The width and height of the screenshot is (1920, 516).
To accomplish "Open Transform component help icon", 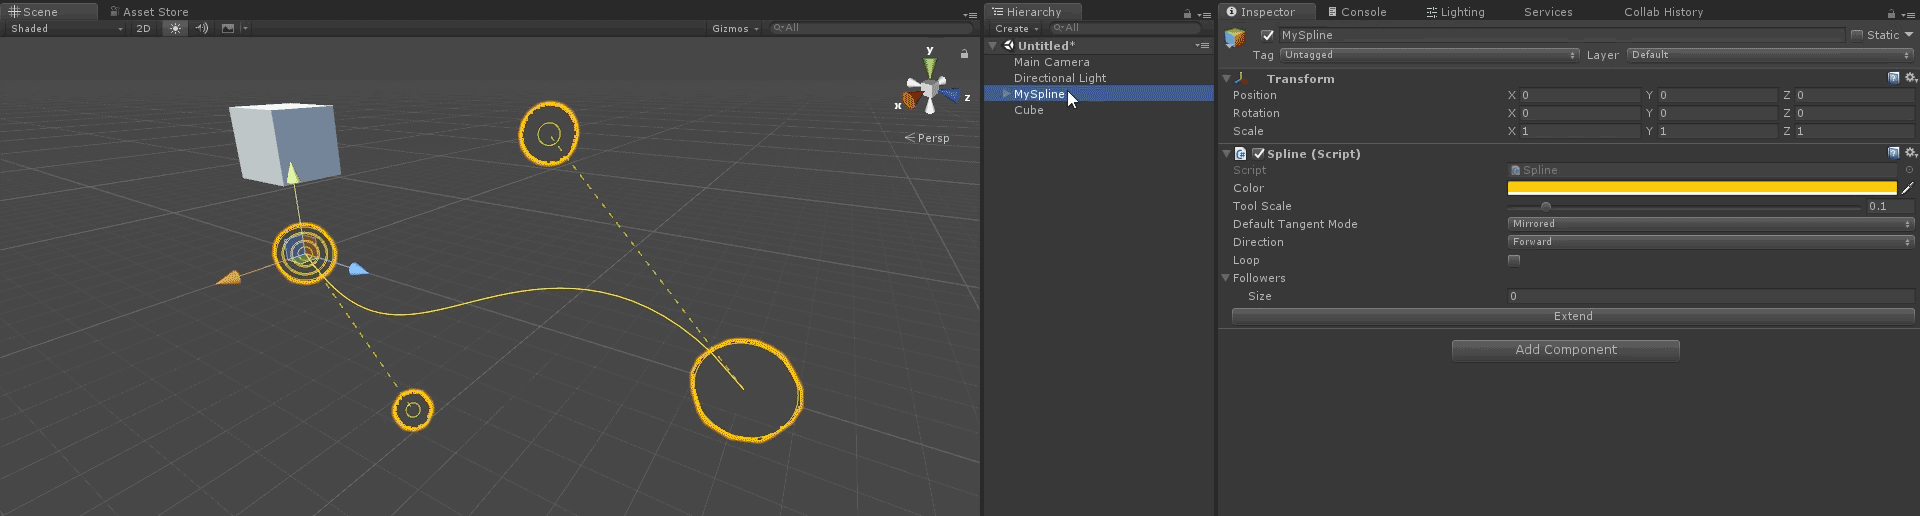I will (1893, 78).
